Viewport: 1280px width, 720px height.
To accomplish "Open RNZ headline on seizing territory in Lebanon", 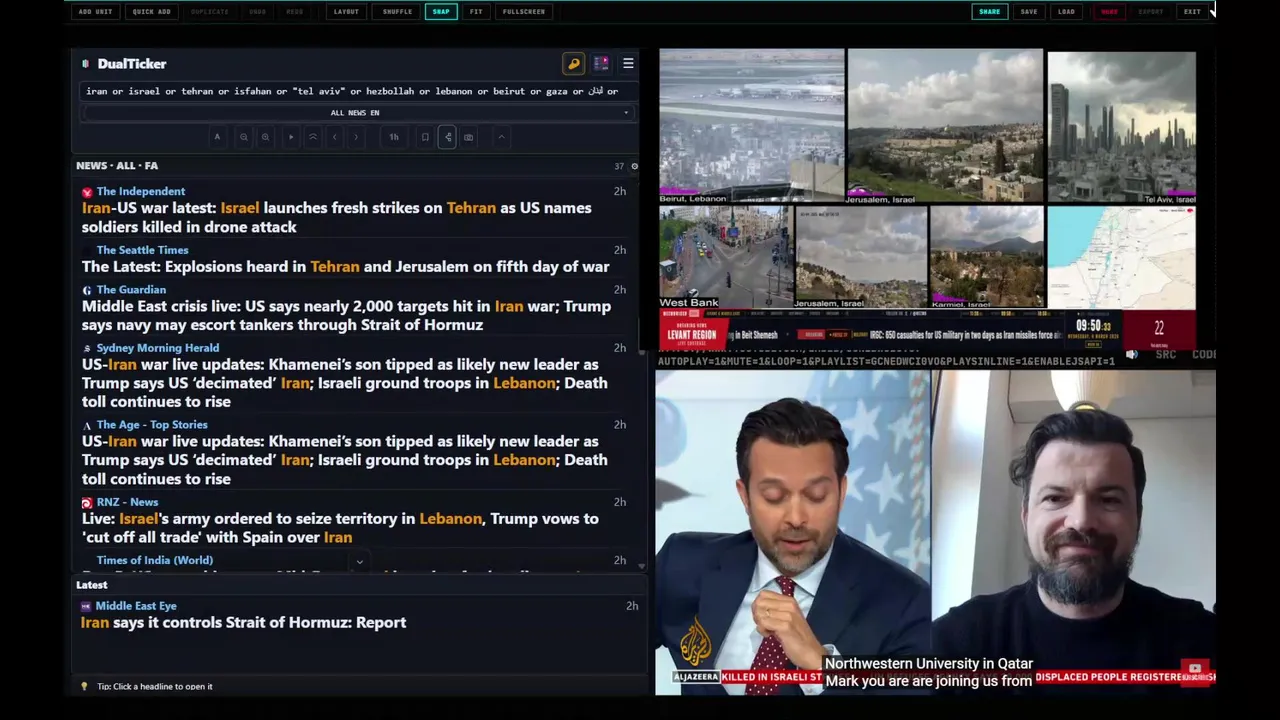I will coord(340,528).
